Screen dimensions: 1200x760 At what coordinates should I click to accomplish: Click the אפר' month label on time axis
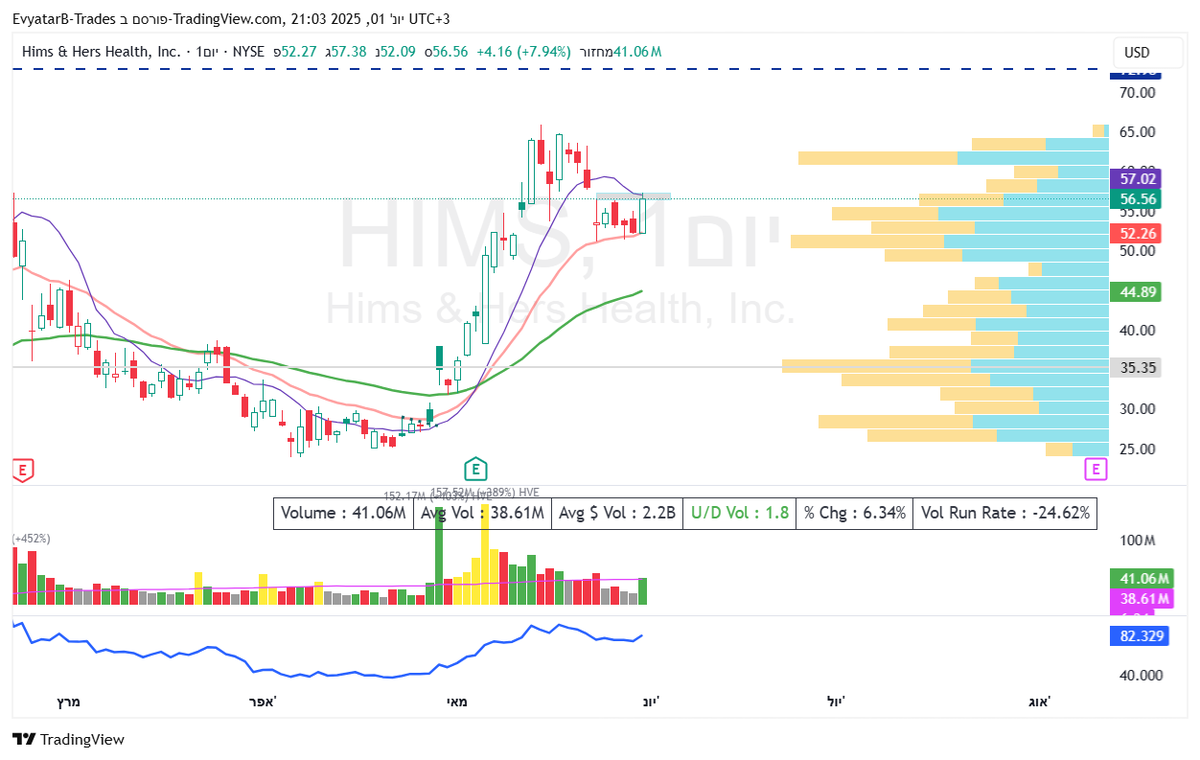262,702
